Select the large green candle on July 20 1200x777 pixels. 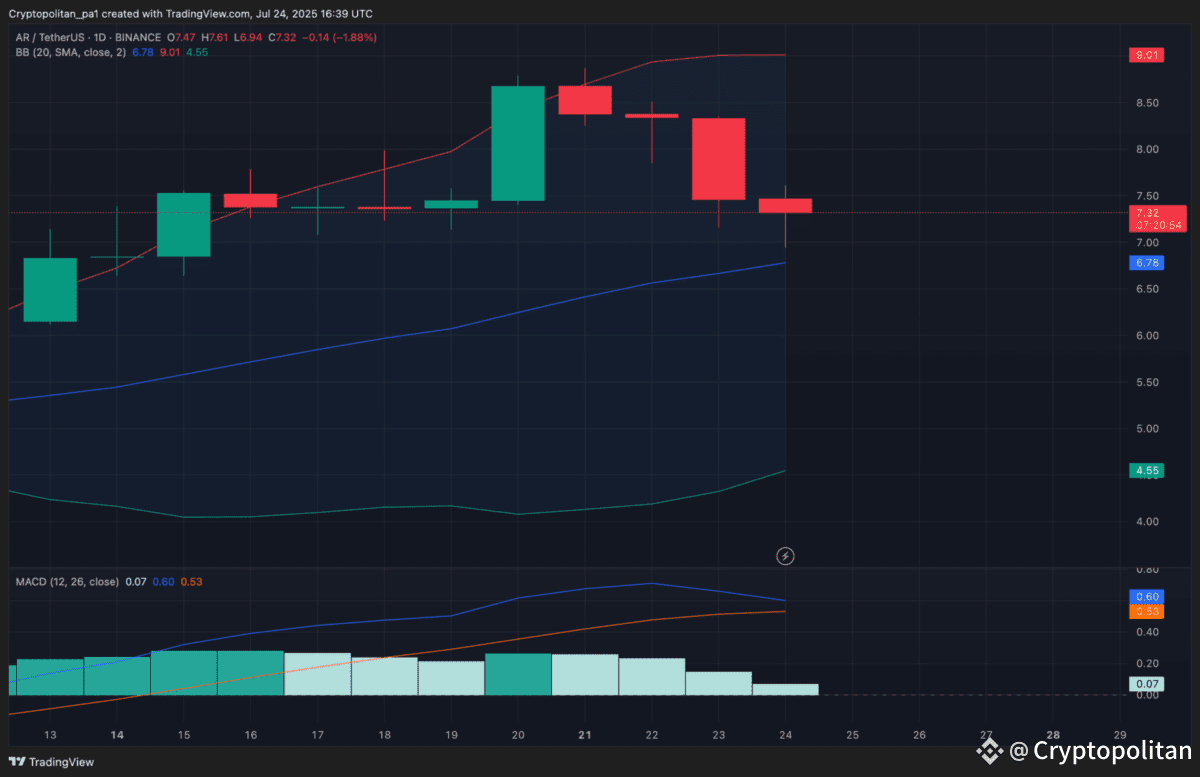[517, 145]
